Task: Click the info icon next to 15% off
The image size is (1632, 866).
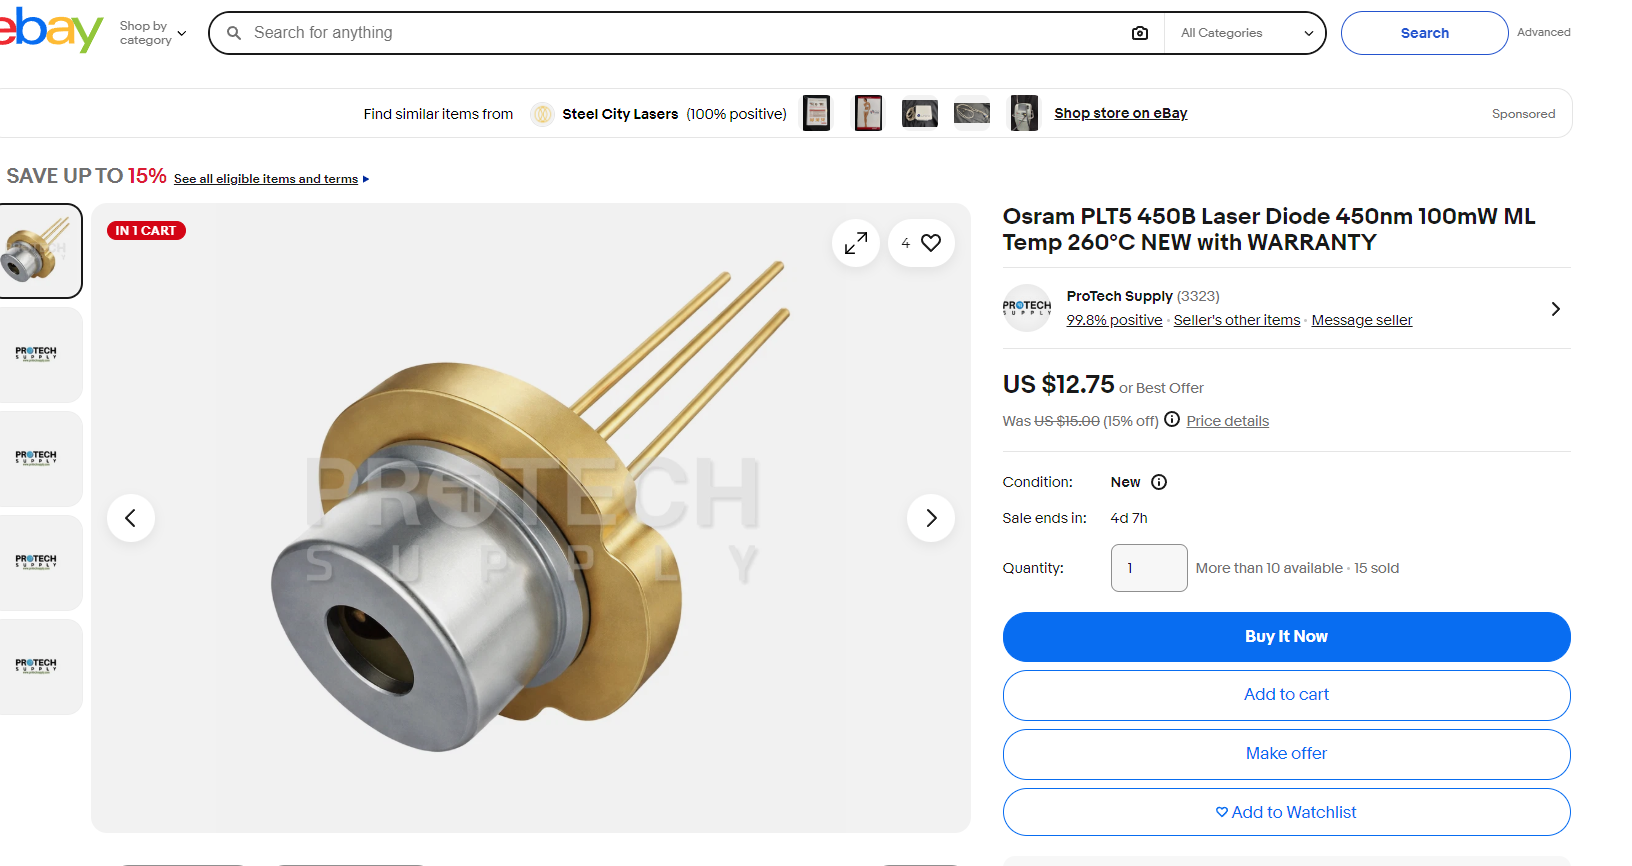Action: coord(1172,420)
